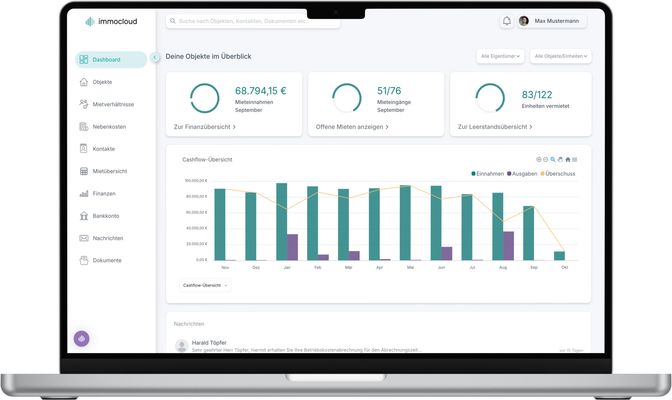
Task: Click the Objekte house icon
Action: point(84,82)
